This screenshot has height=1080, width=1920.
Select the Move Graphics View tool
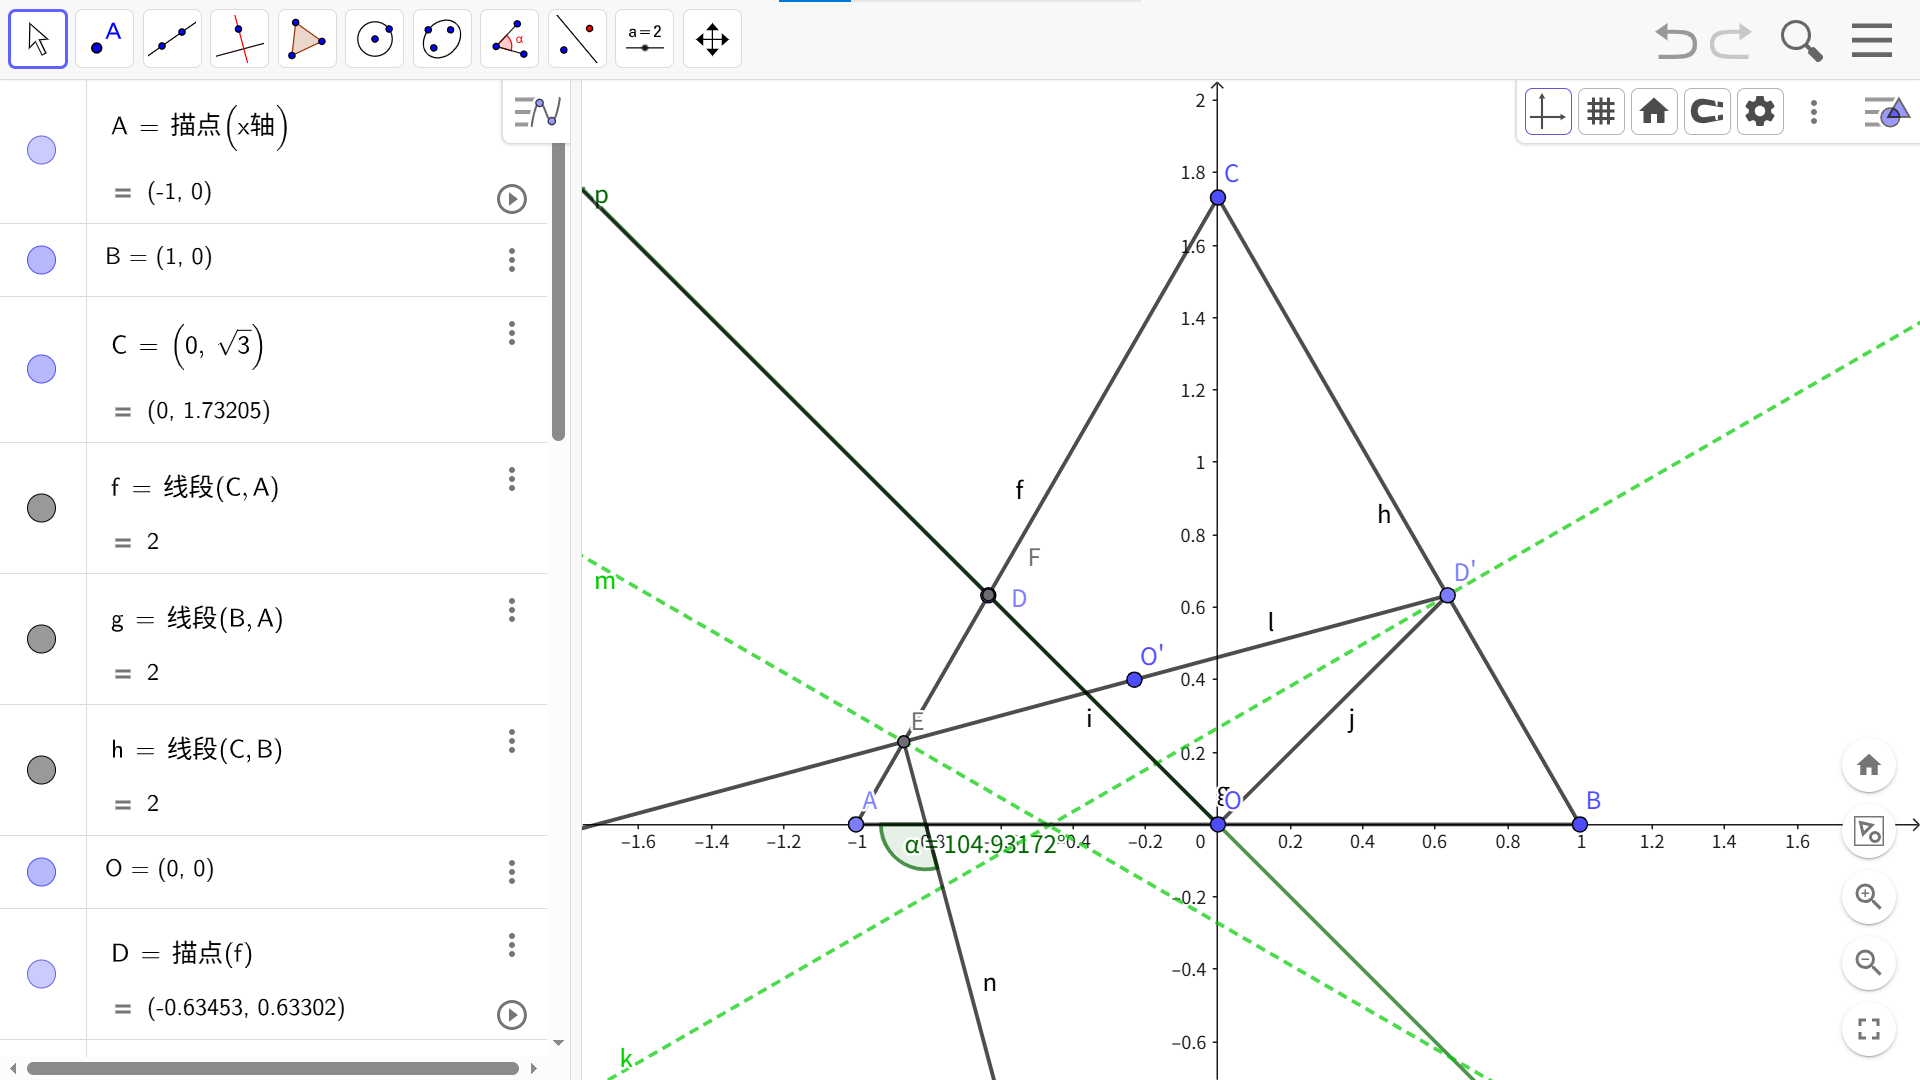(712, 39)
